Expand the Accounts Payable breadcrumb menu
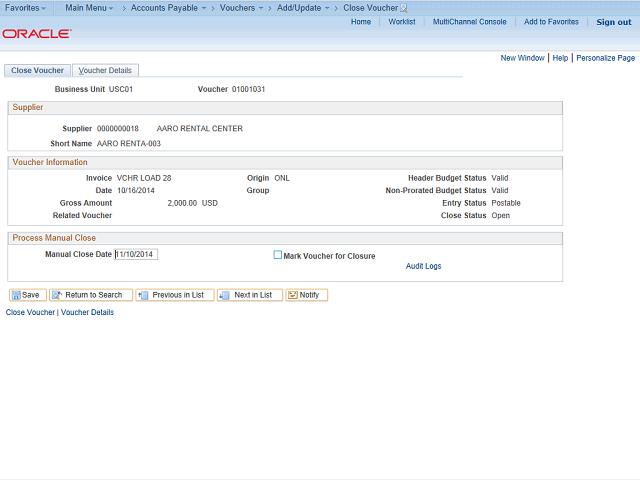 pyautogui.click(x=168, y=8)
